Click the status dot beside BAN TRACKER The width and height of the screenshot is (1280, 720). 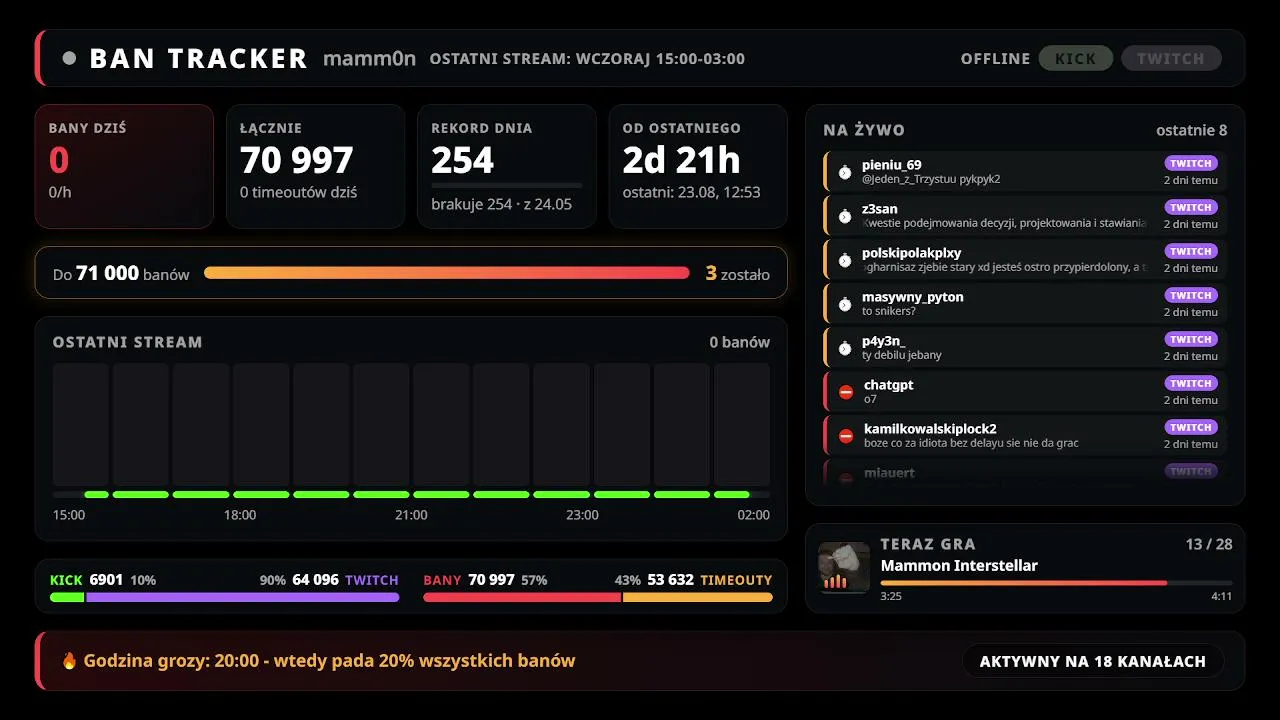(69, 58)
